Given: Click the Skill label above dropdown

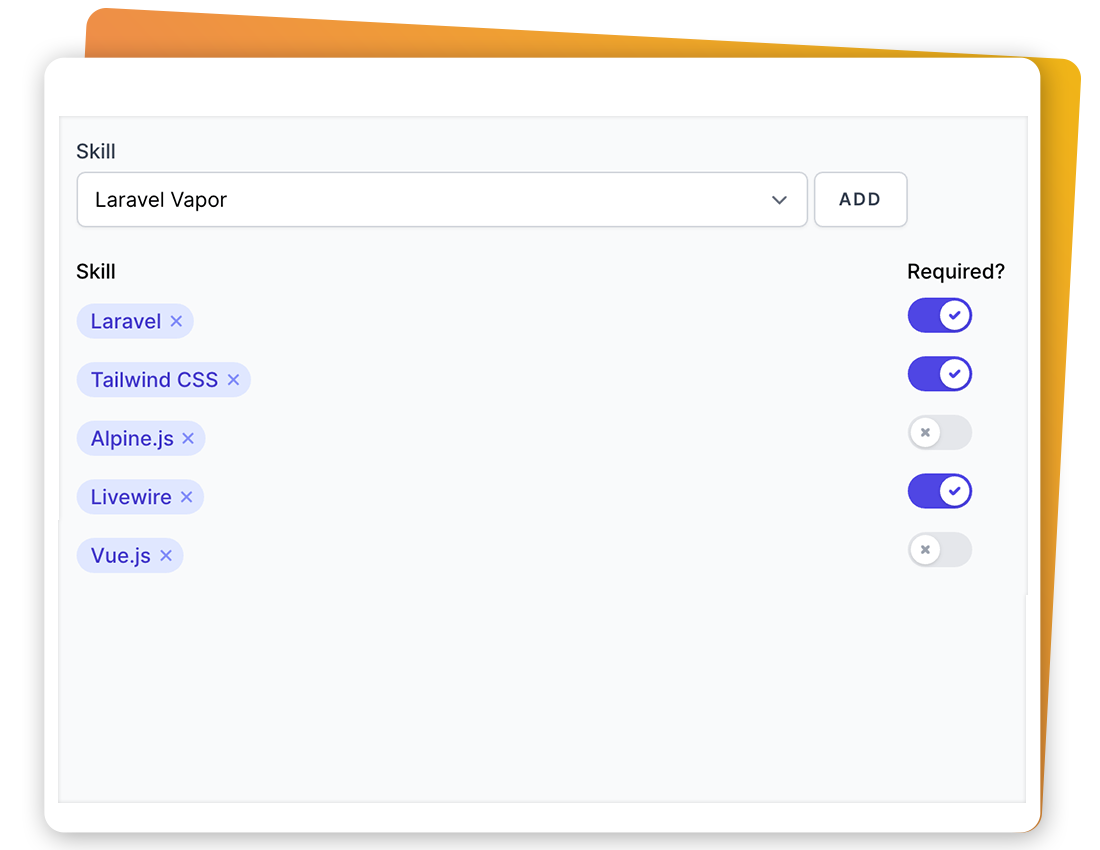Looking at the screenshot, I should click(x=96, y=151).
